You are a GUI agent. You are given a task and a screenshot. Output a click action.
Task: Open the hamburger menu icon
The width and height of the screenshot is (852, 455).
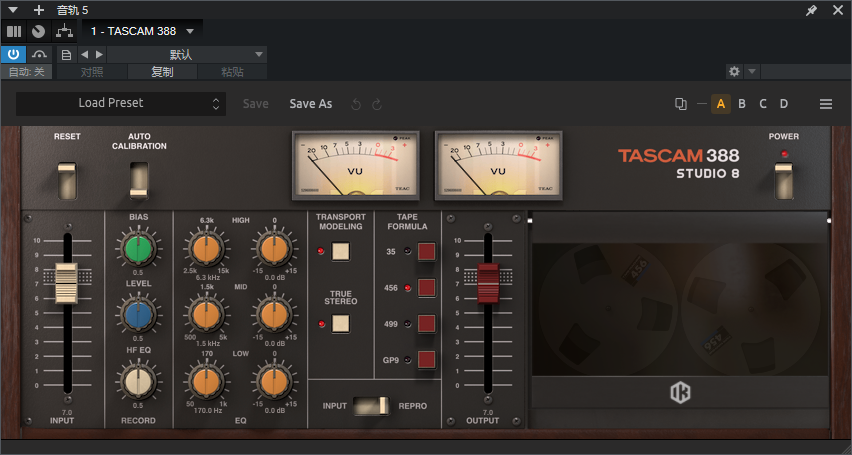tap(826, 104)
